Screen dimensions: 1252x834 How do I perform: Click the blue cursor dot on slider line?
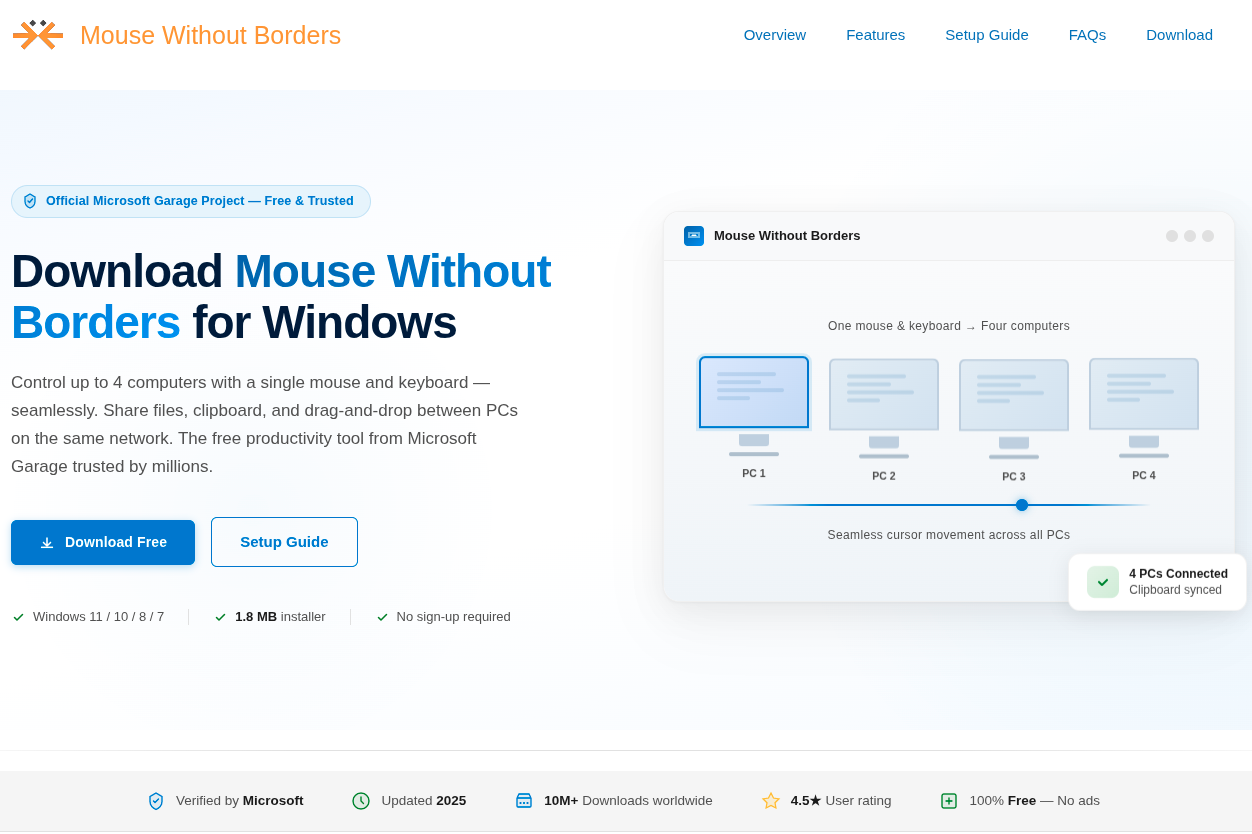[1022, 505]
